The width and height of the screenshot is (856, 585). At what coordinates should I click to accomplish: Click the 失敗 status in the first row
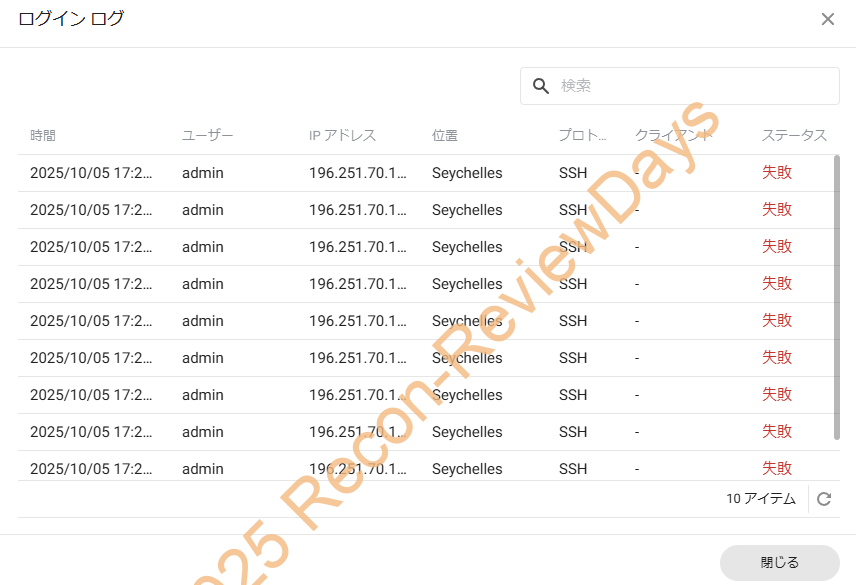point(777,172)
